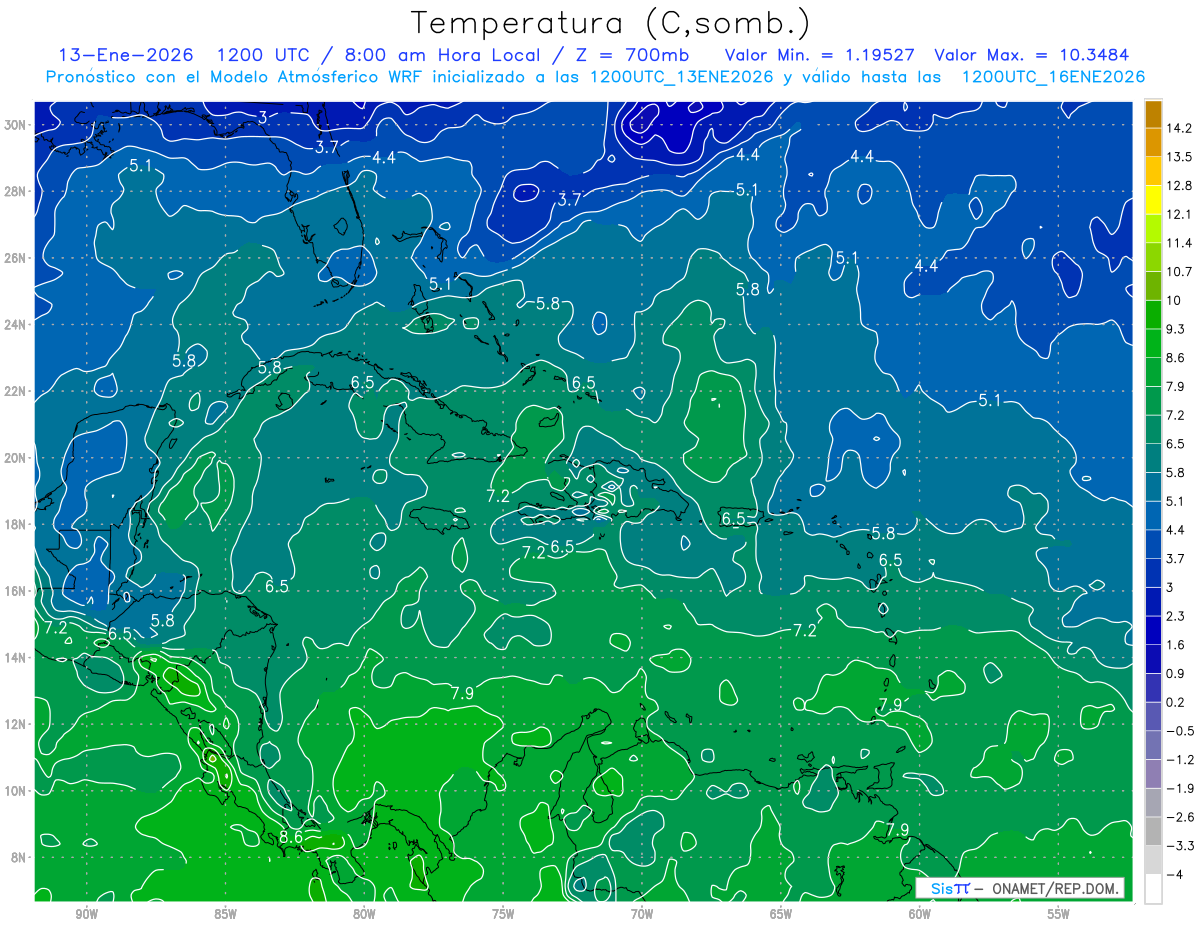Click the '-3.3' value on color legend
This screenshot has height=927, width=1200.
pos(1179,846)
